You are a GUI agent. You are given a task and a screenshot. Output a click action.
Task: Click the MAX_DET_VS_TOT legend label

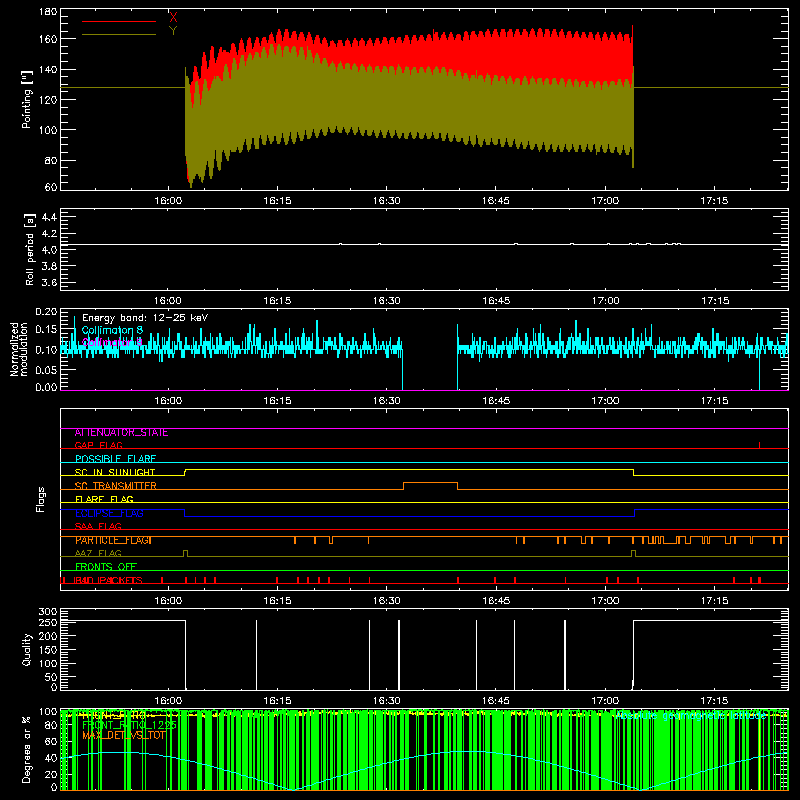tap(124, 735)
